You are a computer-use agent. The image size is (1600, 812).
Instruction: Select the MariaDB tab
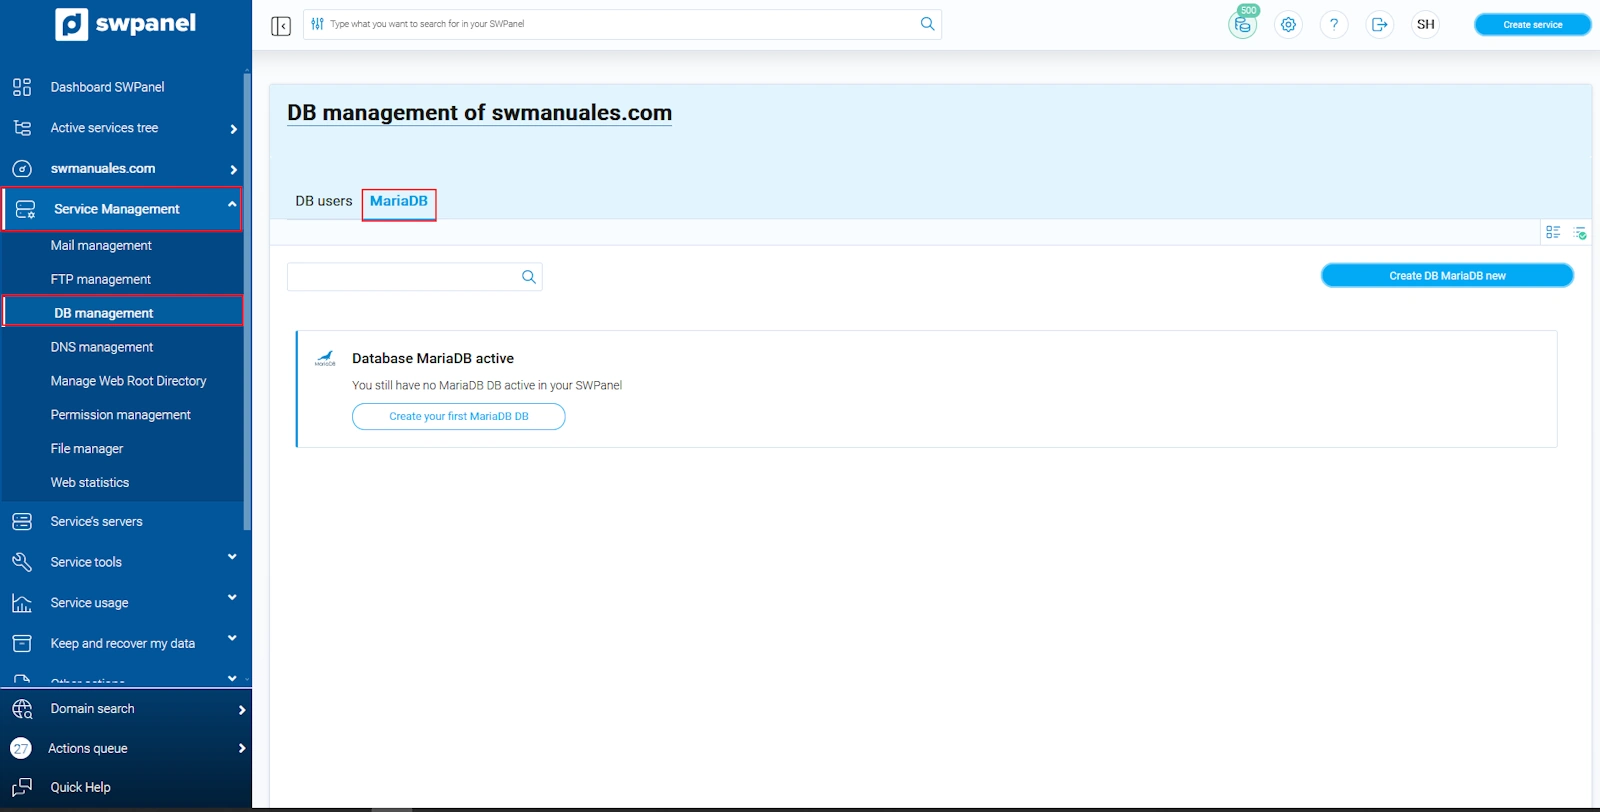click(399, 201)
